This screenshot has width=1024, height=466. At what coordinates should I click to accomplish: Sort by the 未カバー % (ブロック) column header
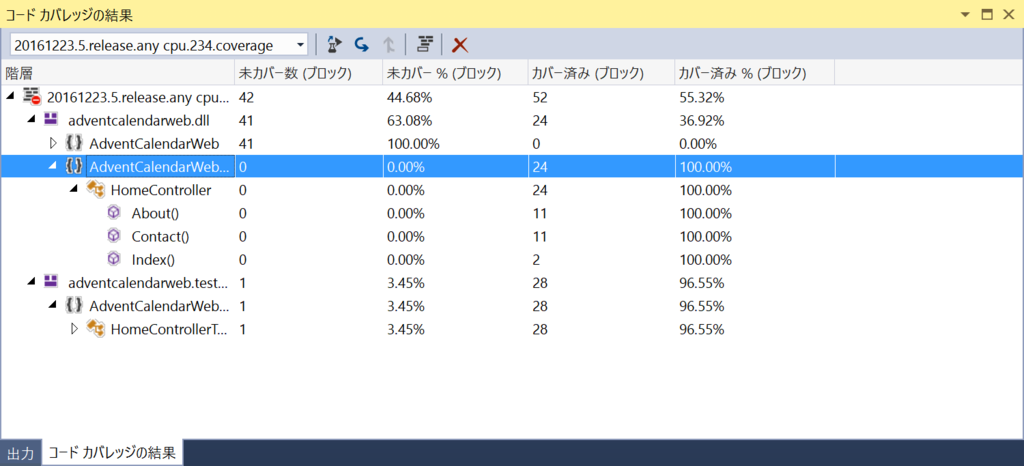[455, 73]
